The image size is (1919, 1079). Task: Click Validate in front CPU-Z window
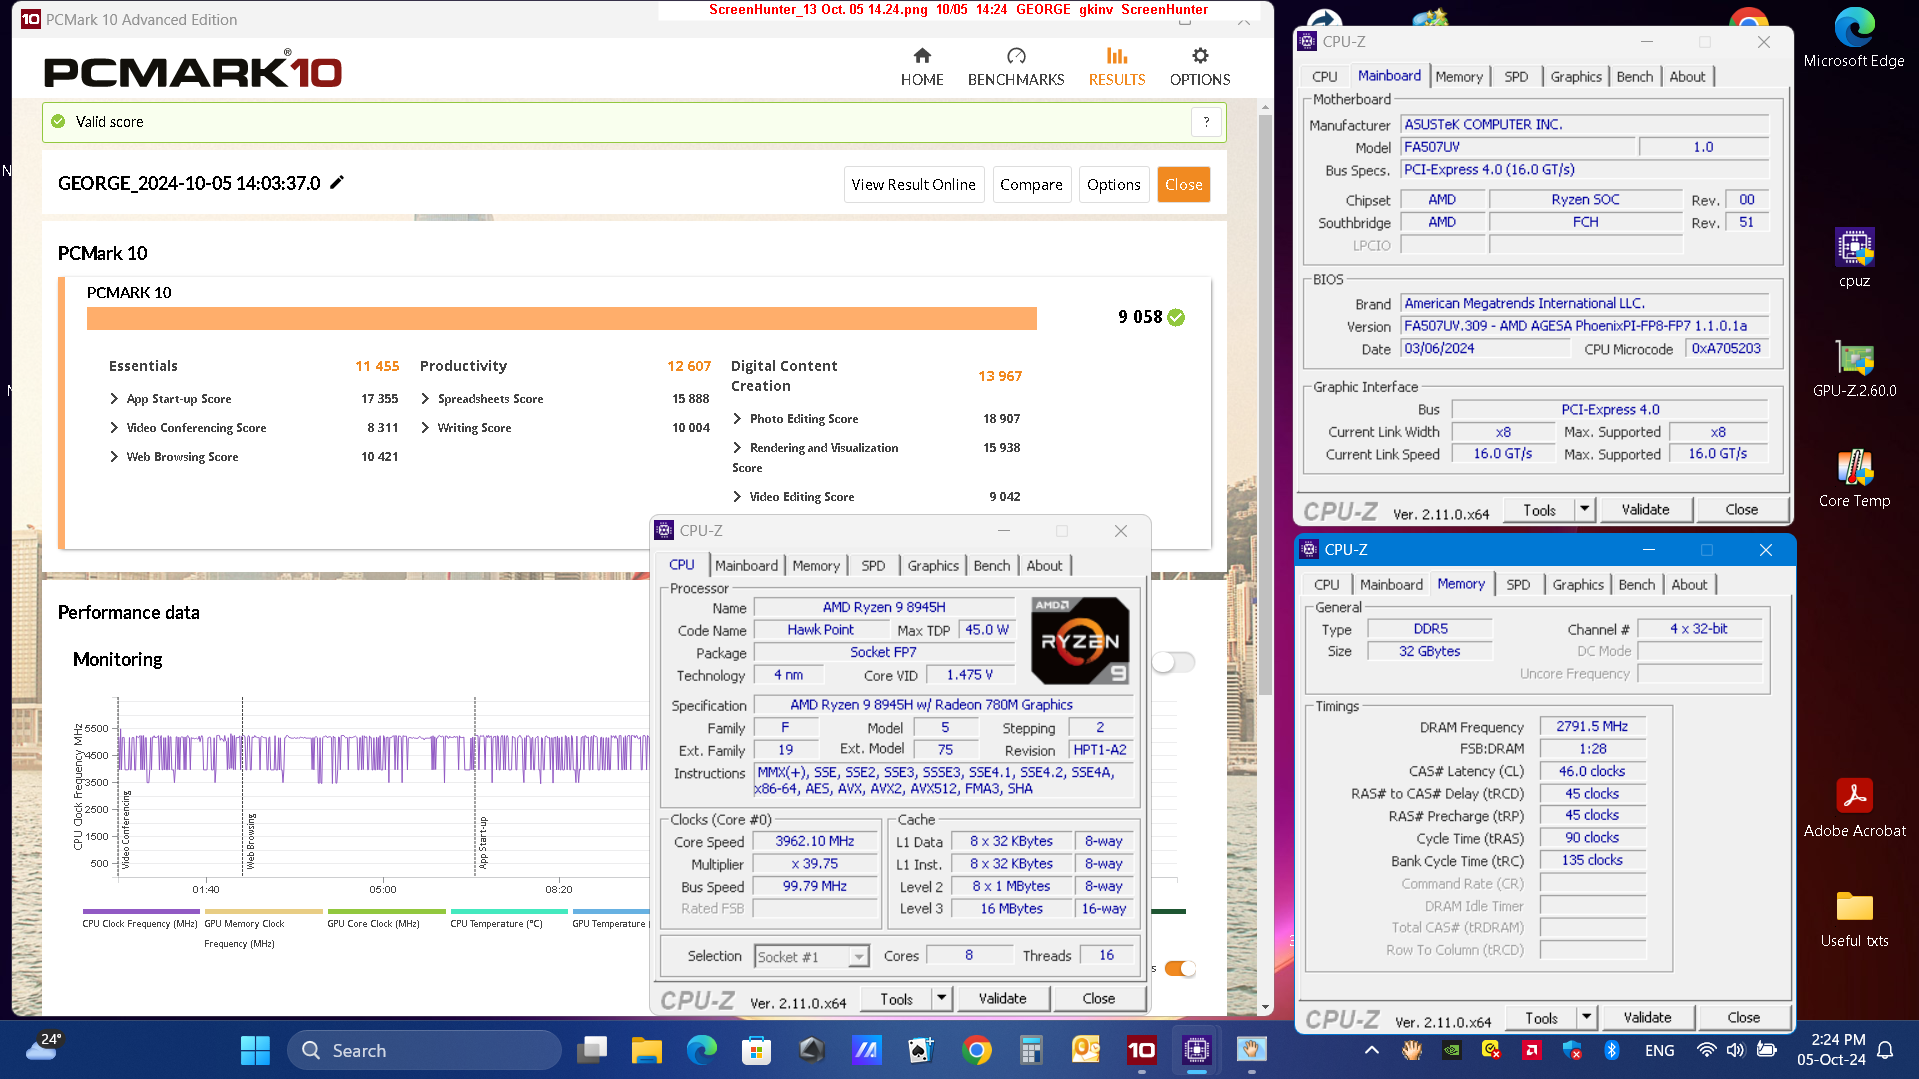pyautogui.click(x=1002, y=998)
